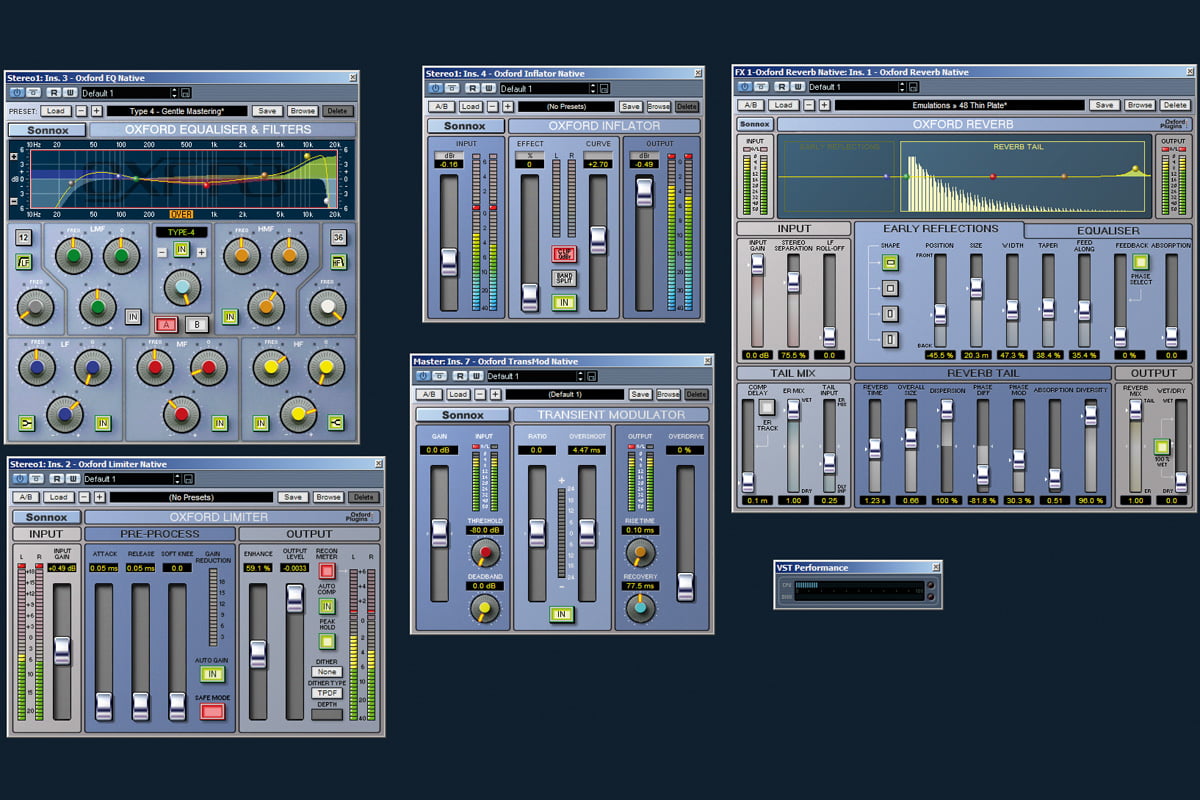1200x800 pixels.
Task: Click the TransMod Overdrive fader
Action: tap(685, 586)
